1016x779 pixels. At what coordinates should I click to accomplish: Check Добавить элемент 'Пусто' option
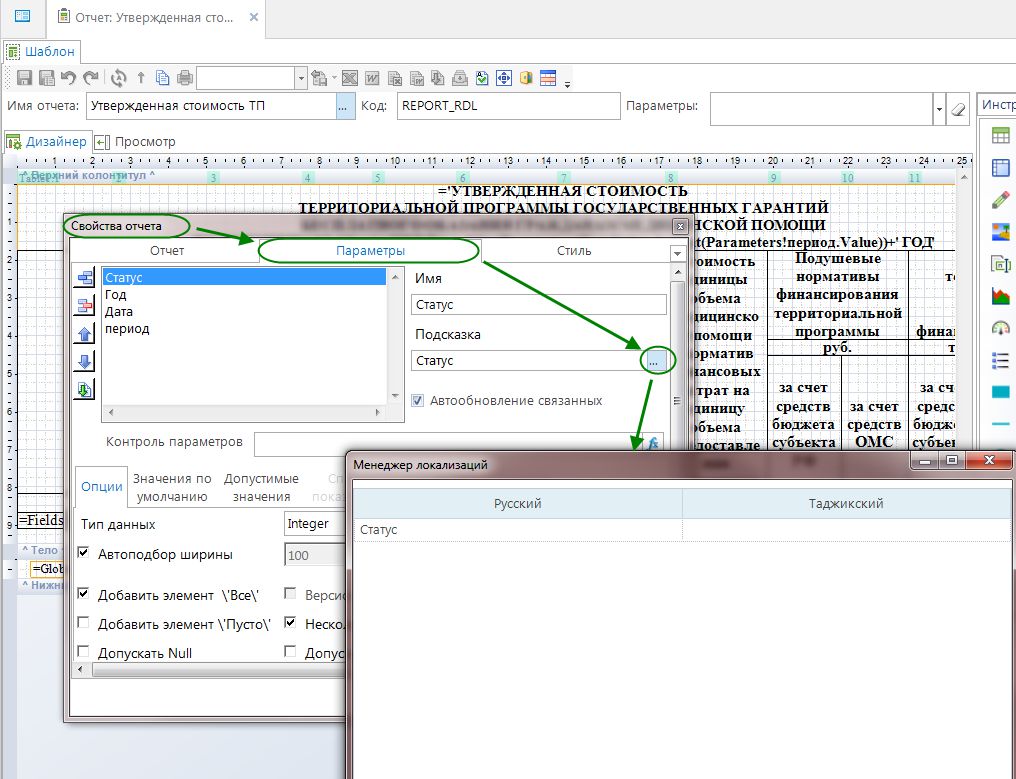(x=83, y=624)
